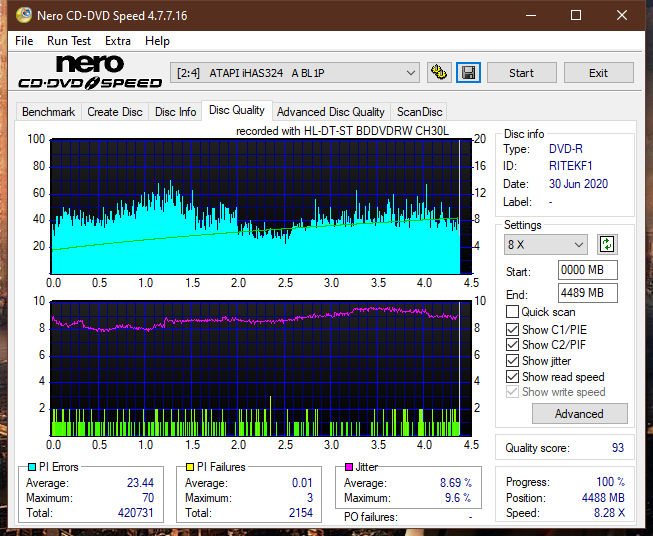Click the PI Errors average 23.44
This screenshot has height=536, width=653.
(140, 483)
